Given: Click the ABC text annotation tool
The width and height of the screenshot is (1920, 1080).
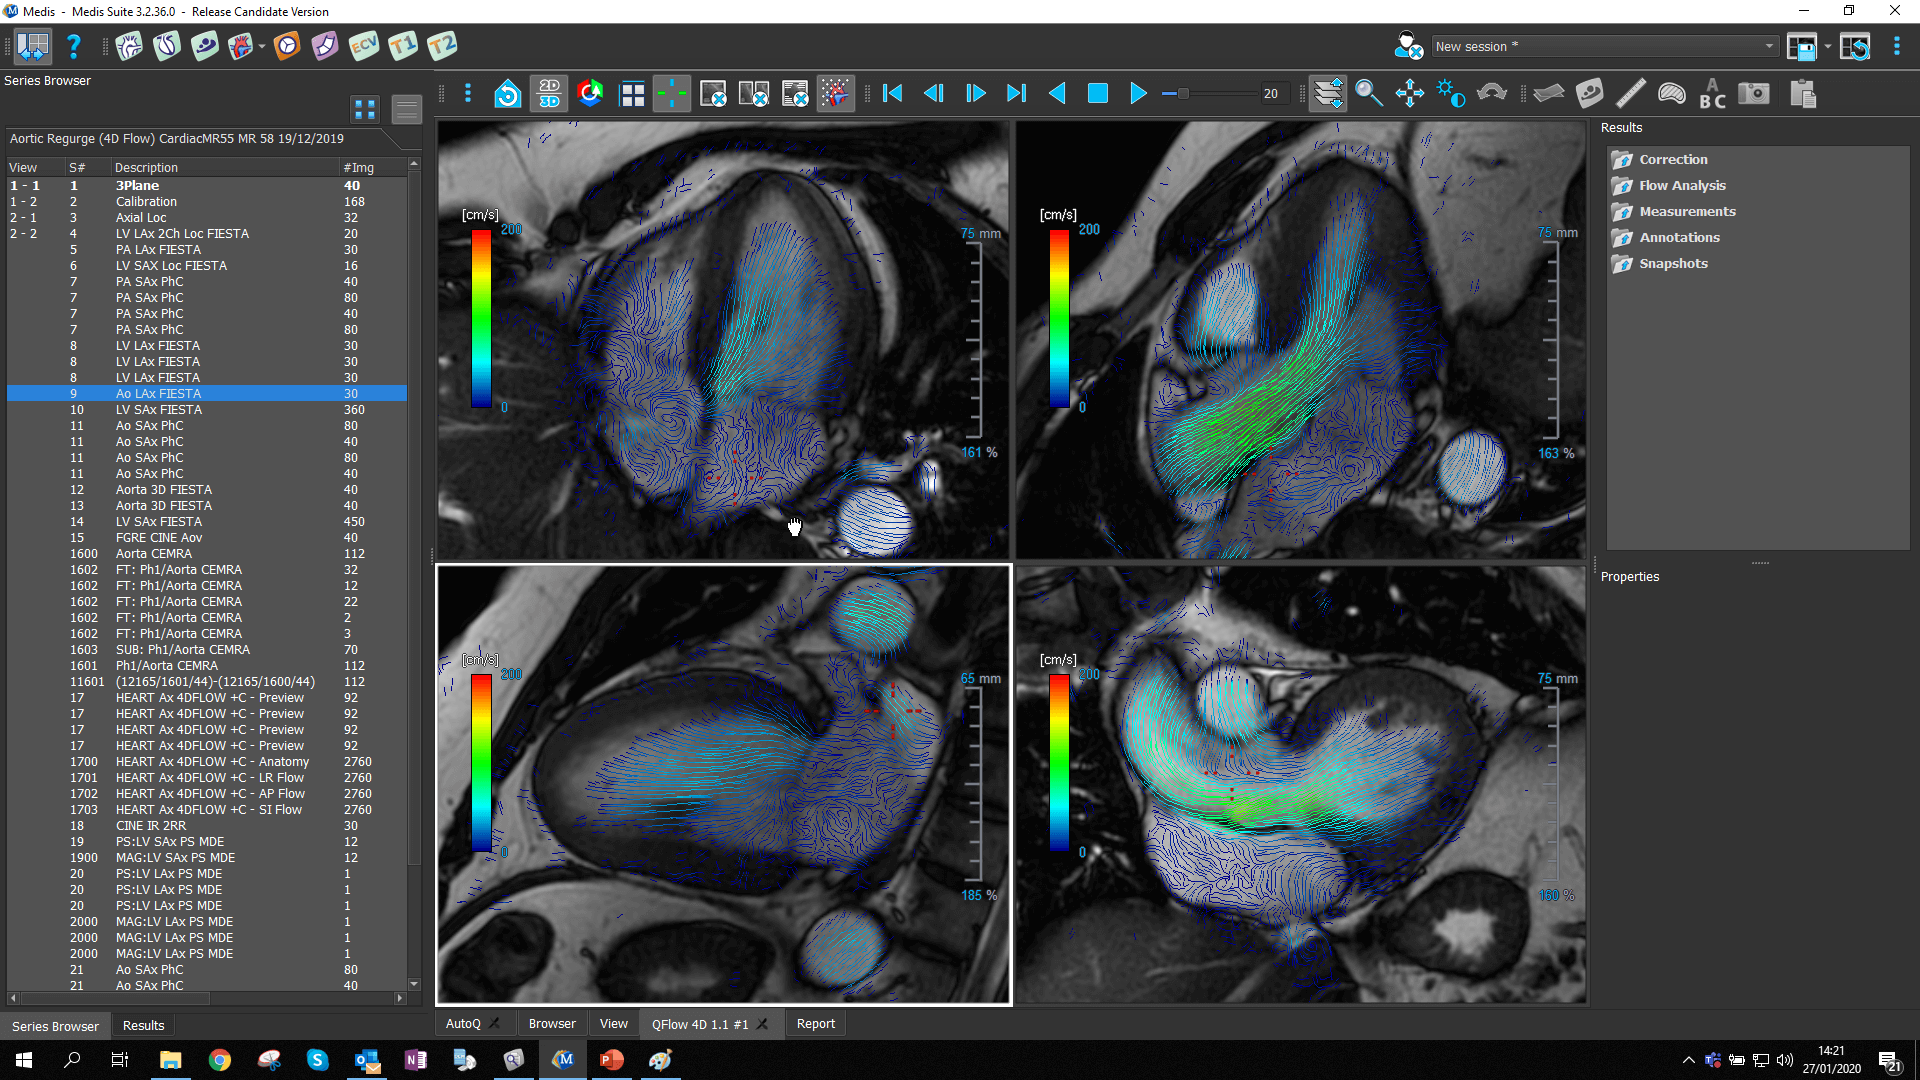Looking at the screenshot, I should tap(1712, 94).
